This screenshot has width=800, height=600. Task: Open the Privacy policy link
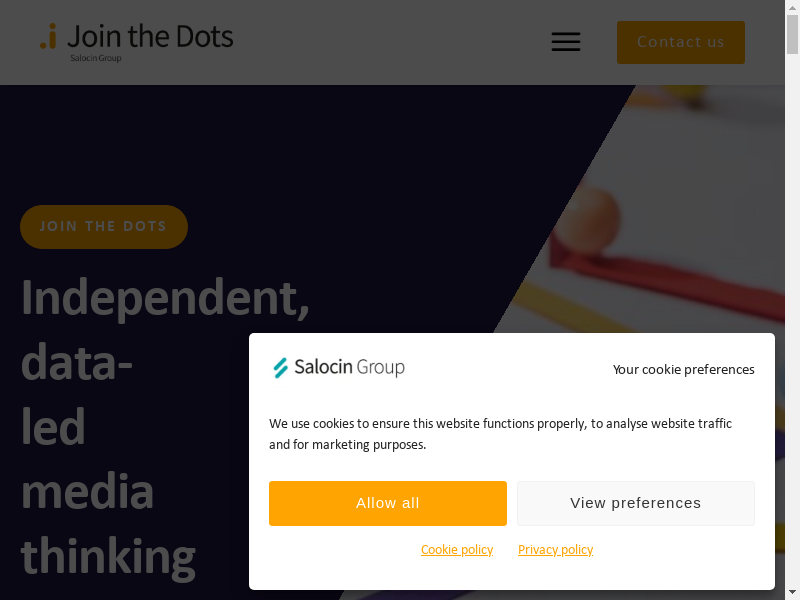tap(555, 550)
